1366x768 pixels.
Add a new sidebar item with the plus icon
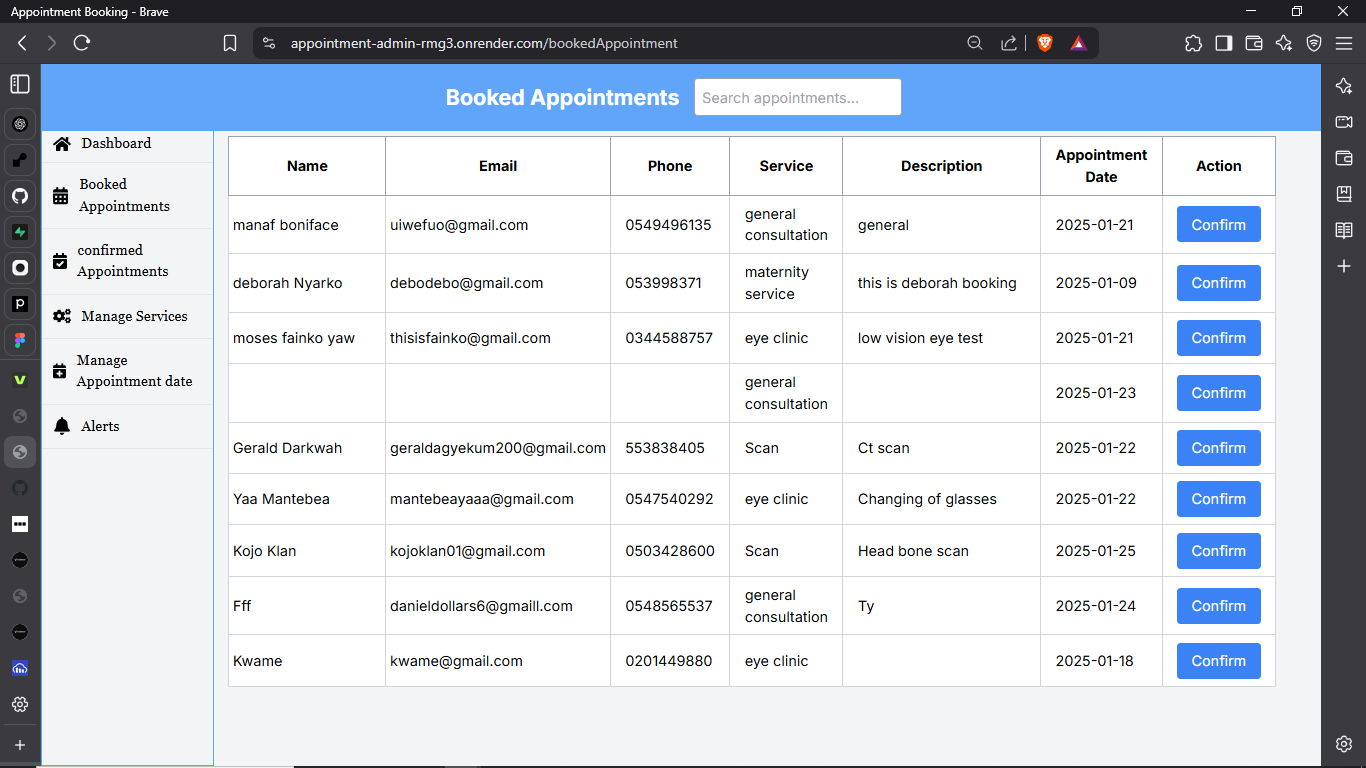click(1343, 266)
